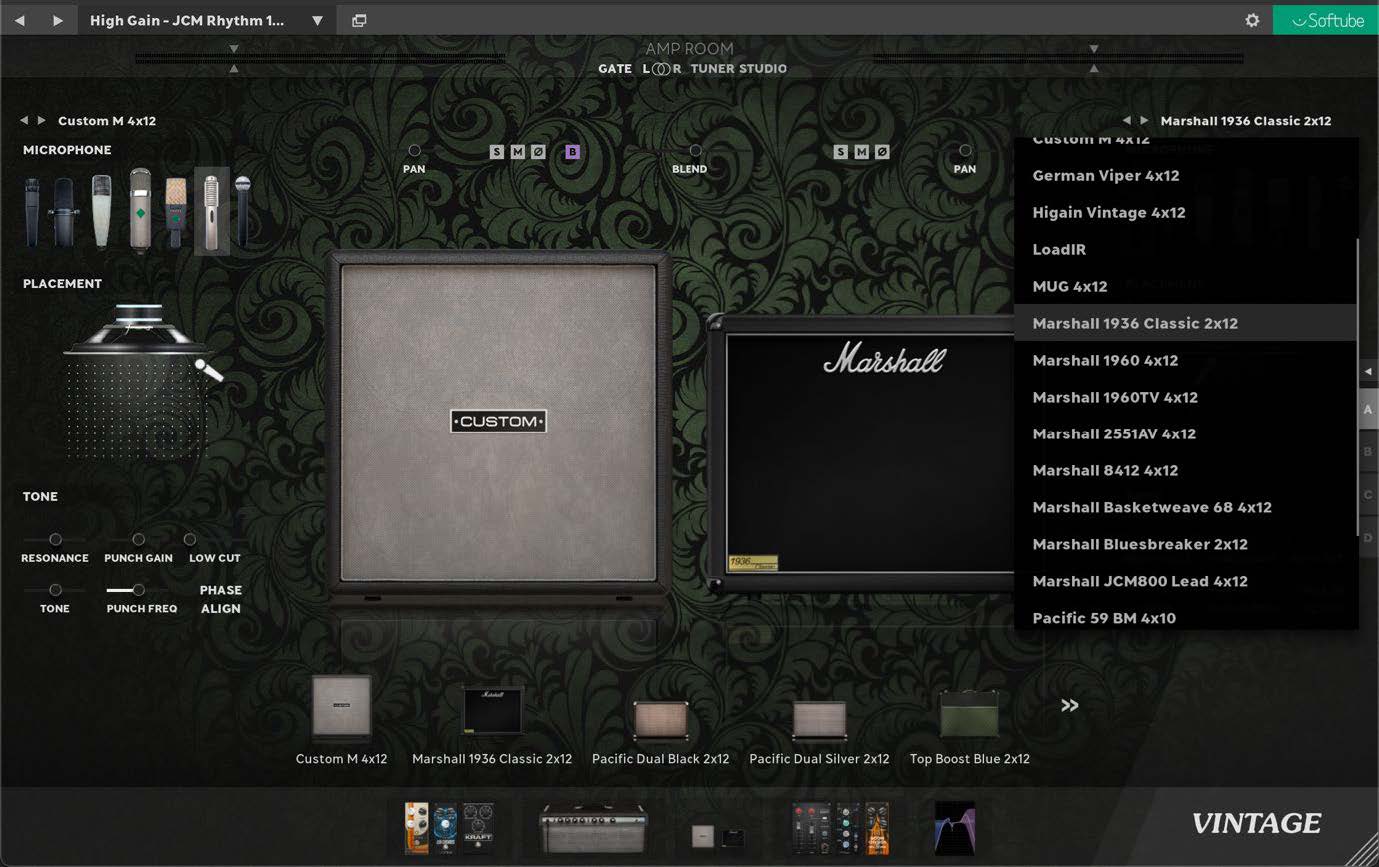Open the Phase Align control
The width and height of the screenshot is (1379, 867).
(x=220, y=598)
